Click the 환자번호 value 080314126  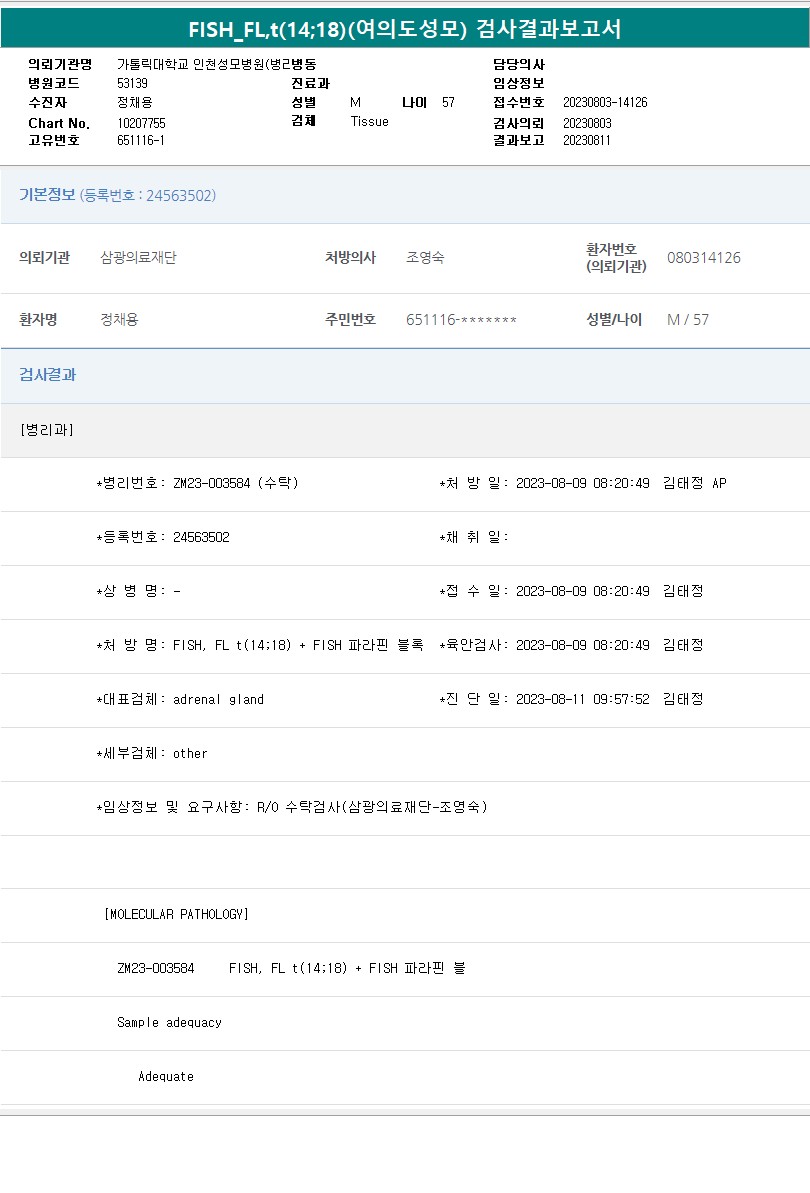(x=703, y=258)
